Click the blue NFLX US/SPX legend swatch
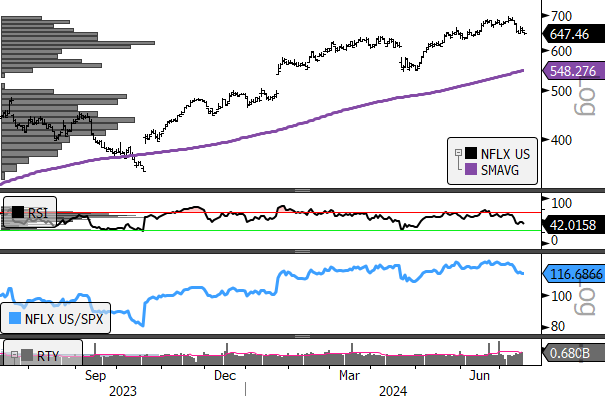 click(15, 318)
